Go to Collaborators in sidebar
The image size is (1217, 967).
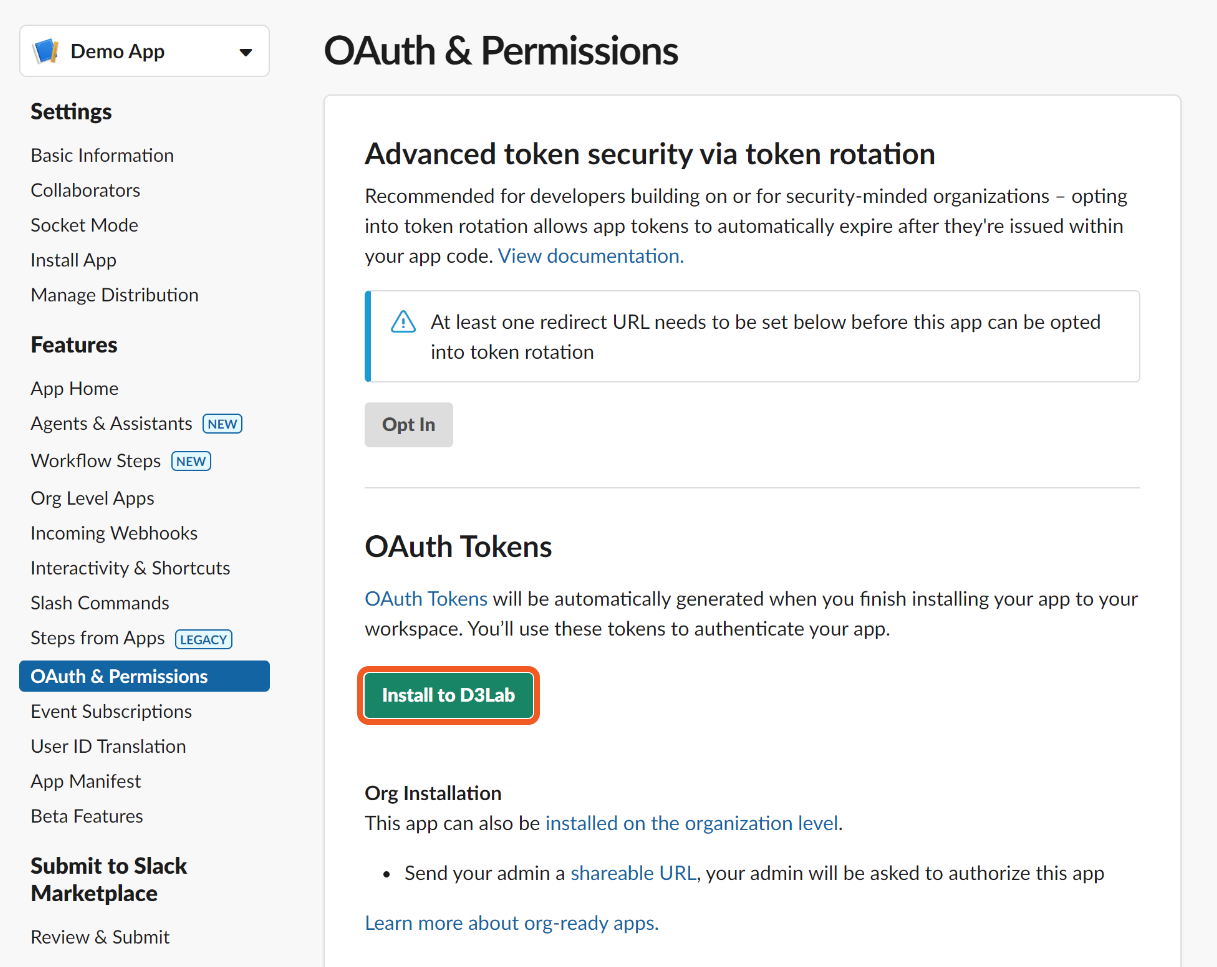pyautogui.click(x=85, y=190)
